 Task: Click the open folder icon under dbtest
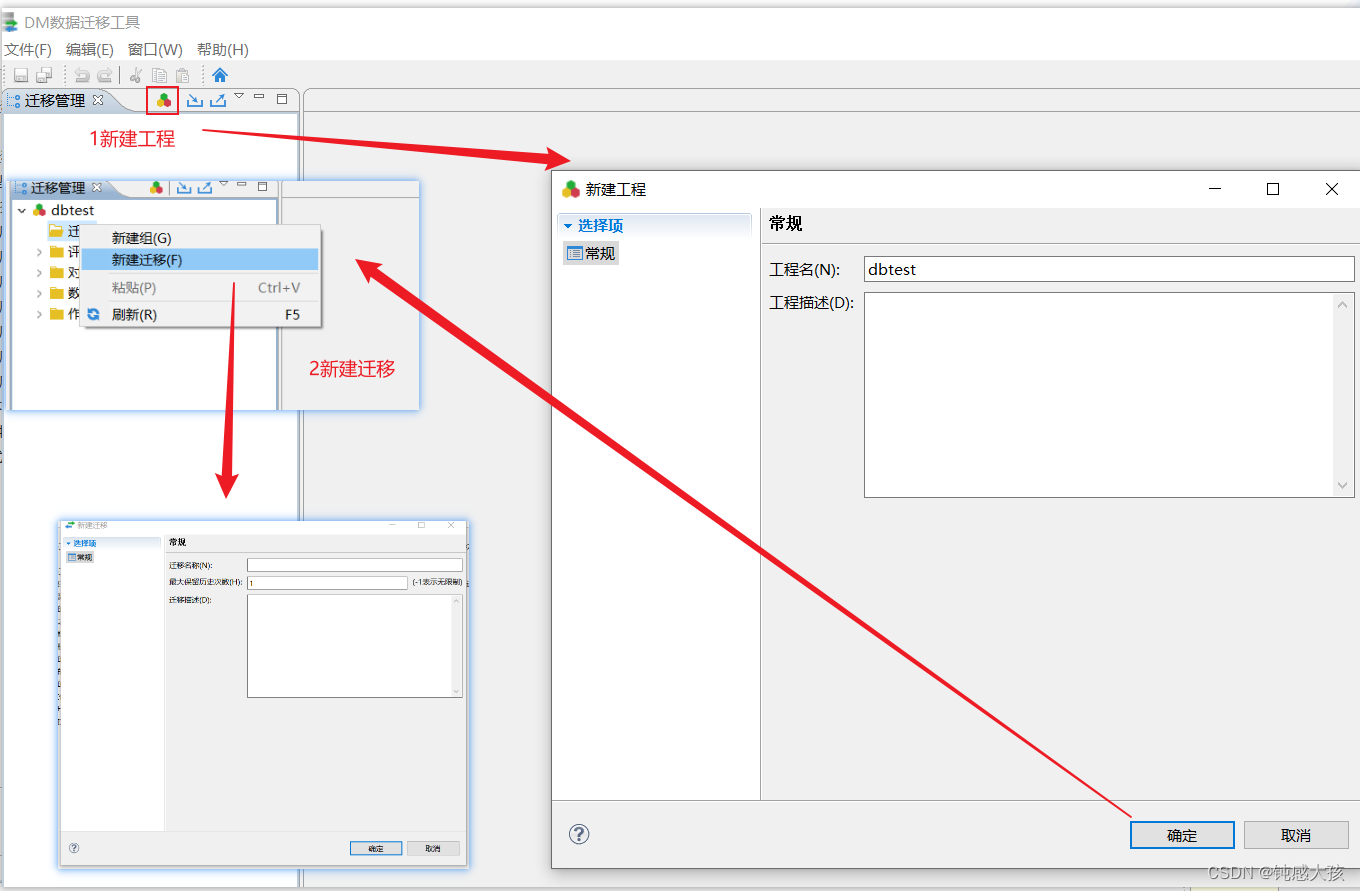(56, 231)
